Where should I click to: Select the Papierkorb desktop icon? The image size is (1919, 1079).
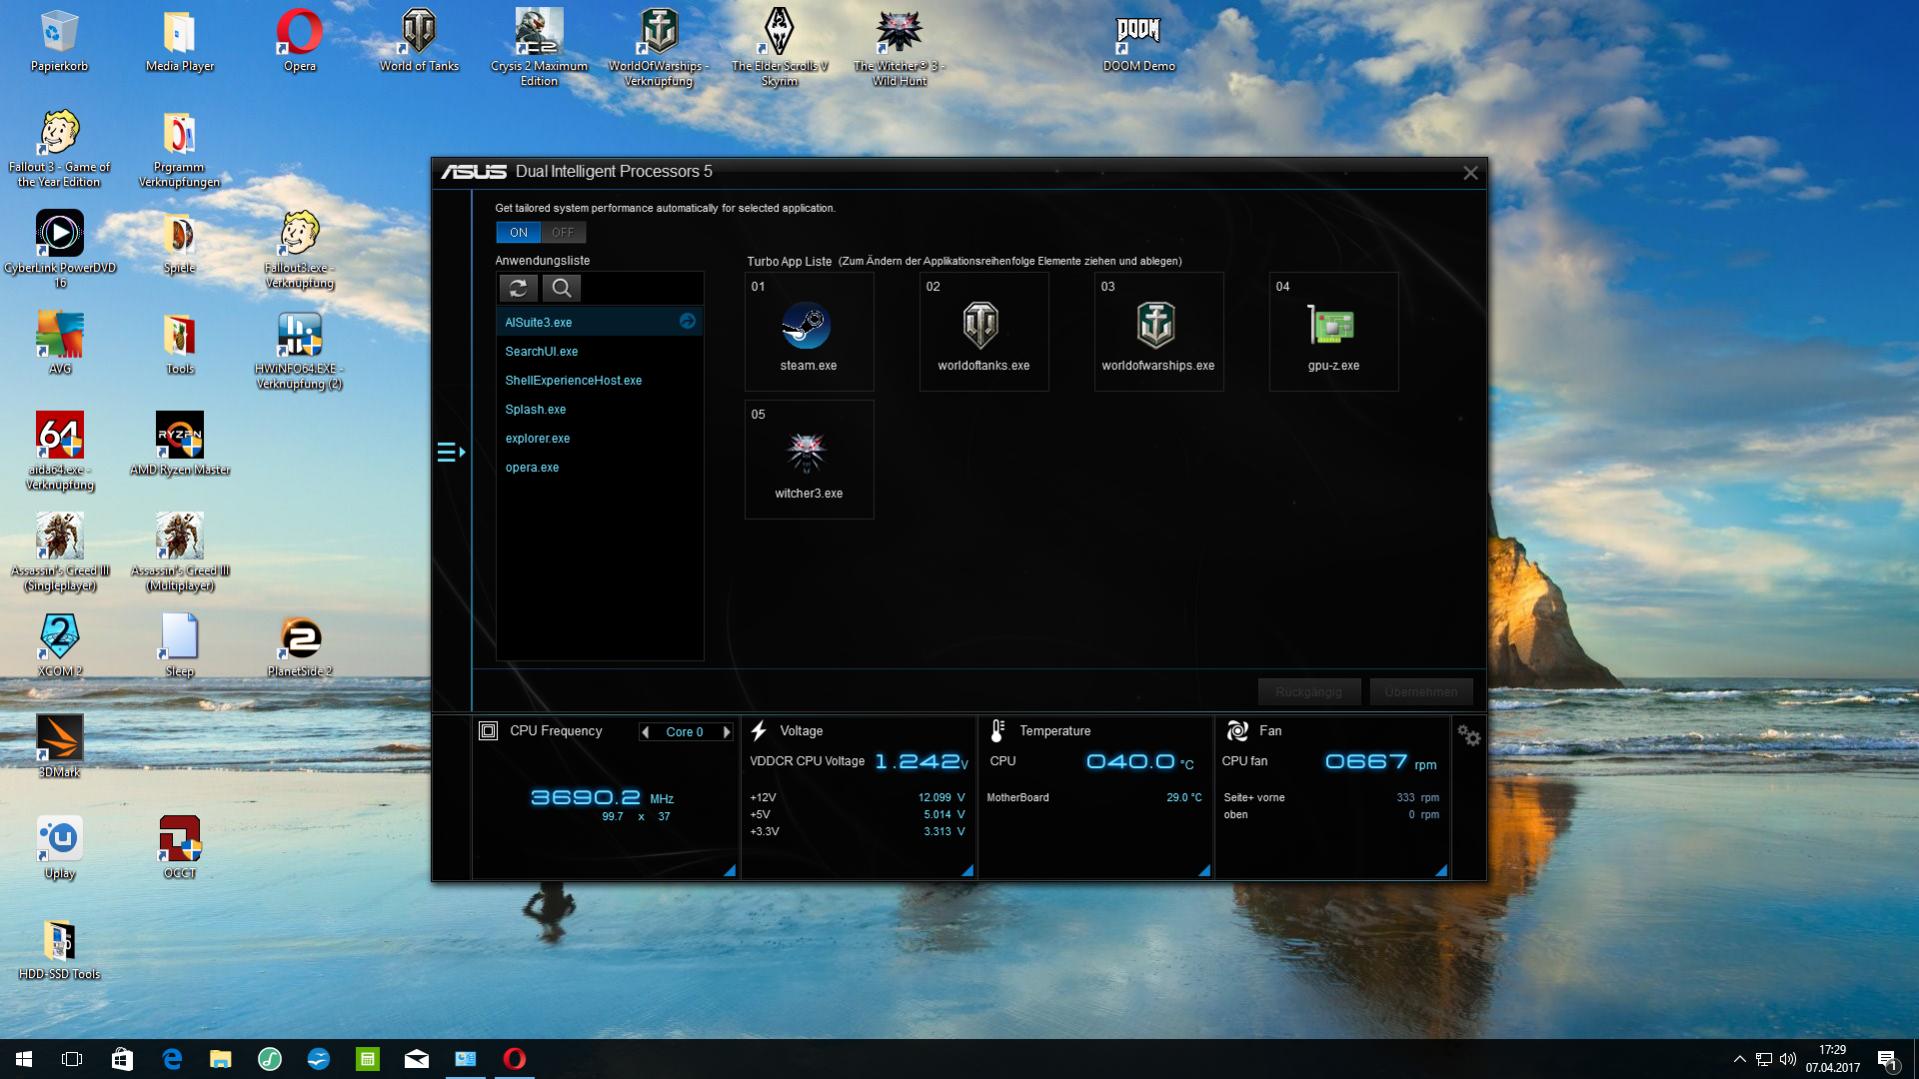59,42
